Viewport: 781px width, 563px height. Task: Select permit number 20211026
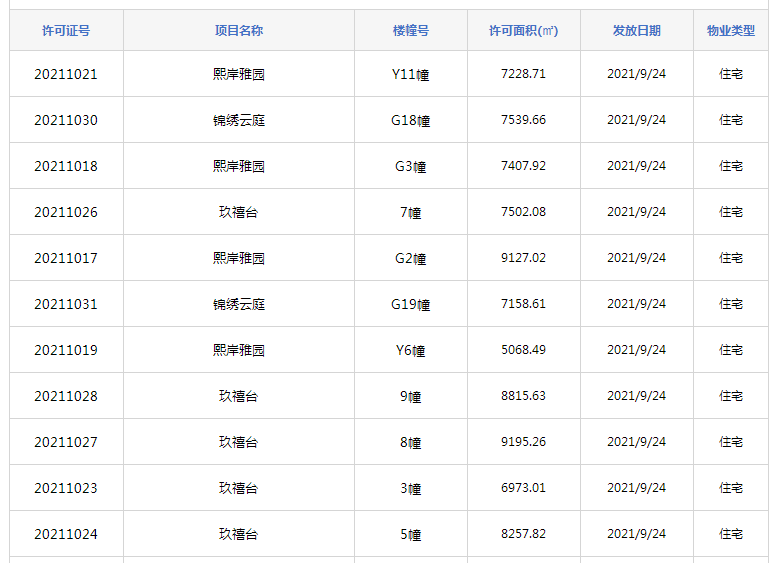click(x=66, y=212)
